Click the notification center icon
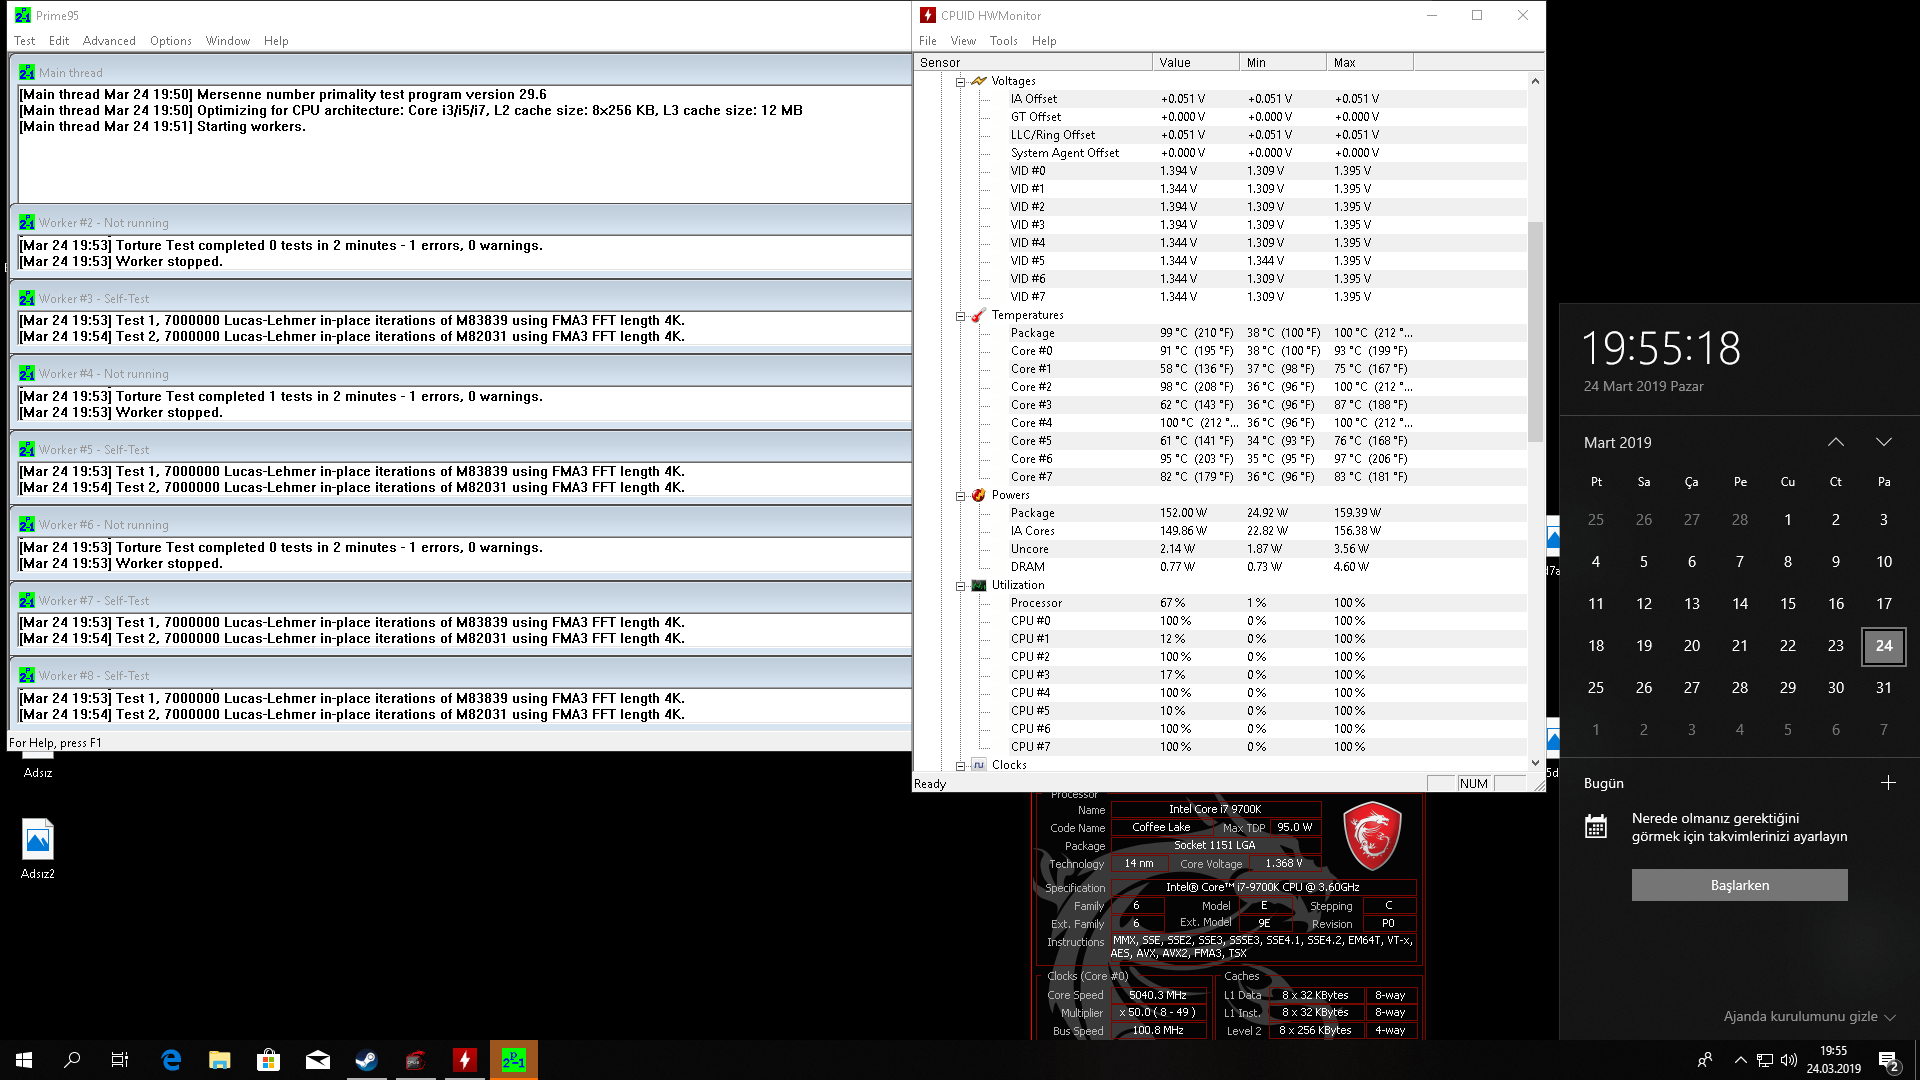1920x1080 pixels. (1888, 1060)
